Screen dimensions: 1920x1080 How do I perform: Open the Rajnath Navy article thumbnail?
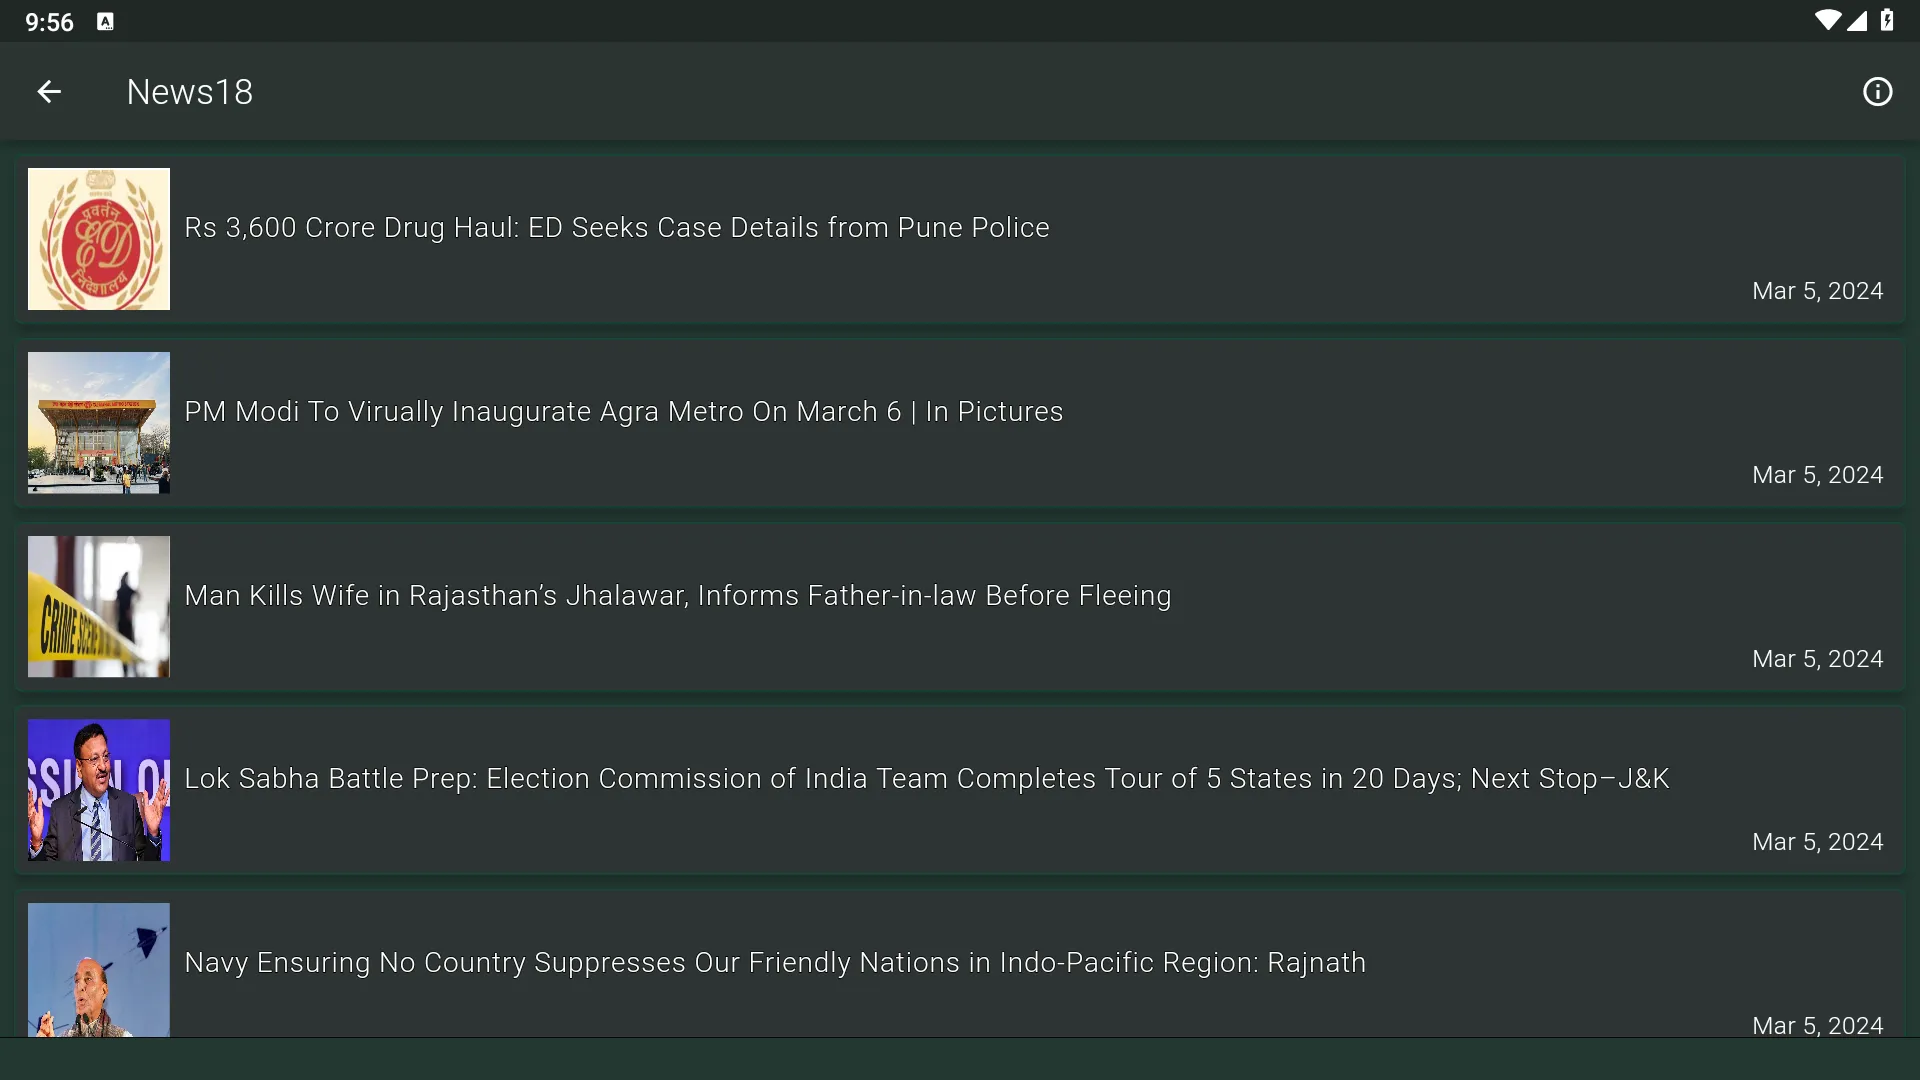[x=99, y=970]
